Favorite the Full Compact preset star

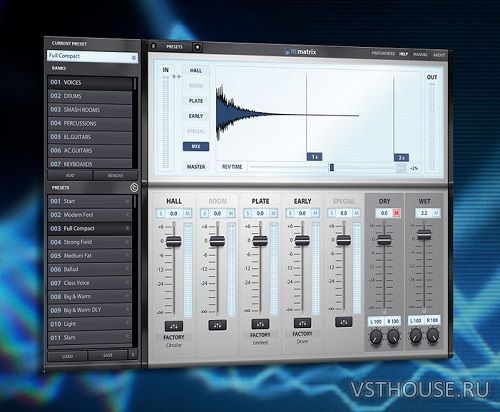pyautogui.click(x=127, y=229)
